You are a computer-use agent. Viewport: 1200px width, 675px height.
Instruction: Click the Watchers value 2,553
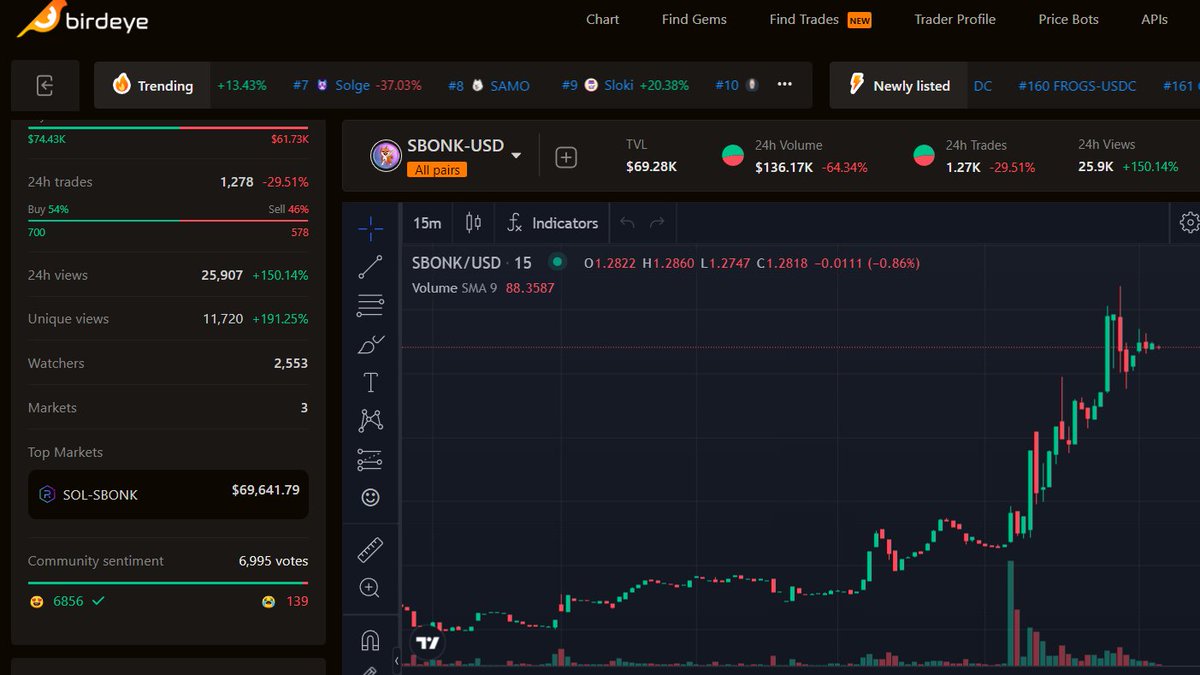click(291, 363)
